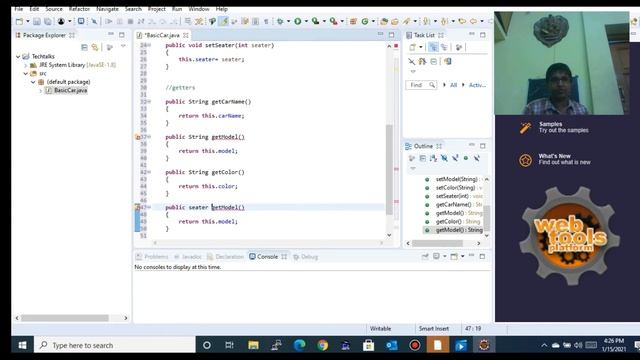This screenshot has width=640, height=360.
Task: Click the editor vertical scrollbar
Action: [x=389, y=169]
